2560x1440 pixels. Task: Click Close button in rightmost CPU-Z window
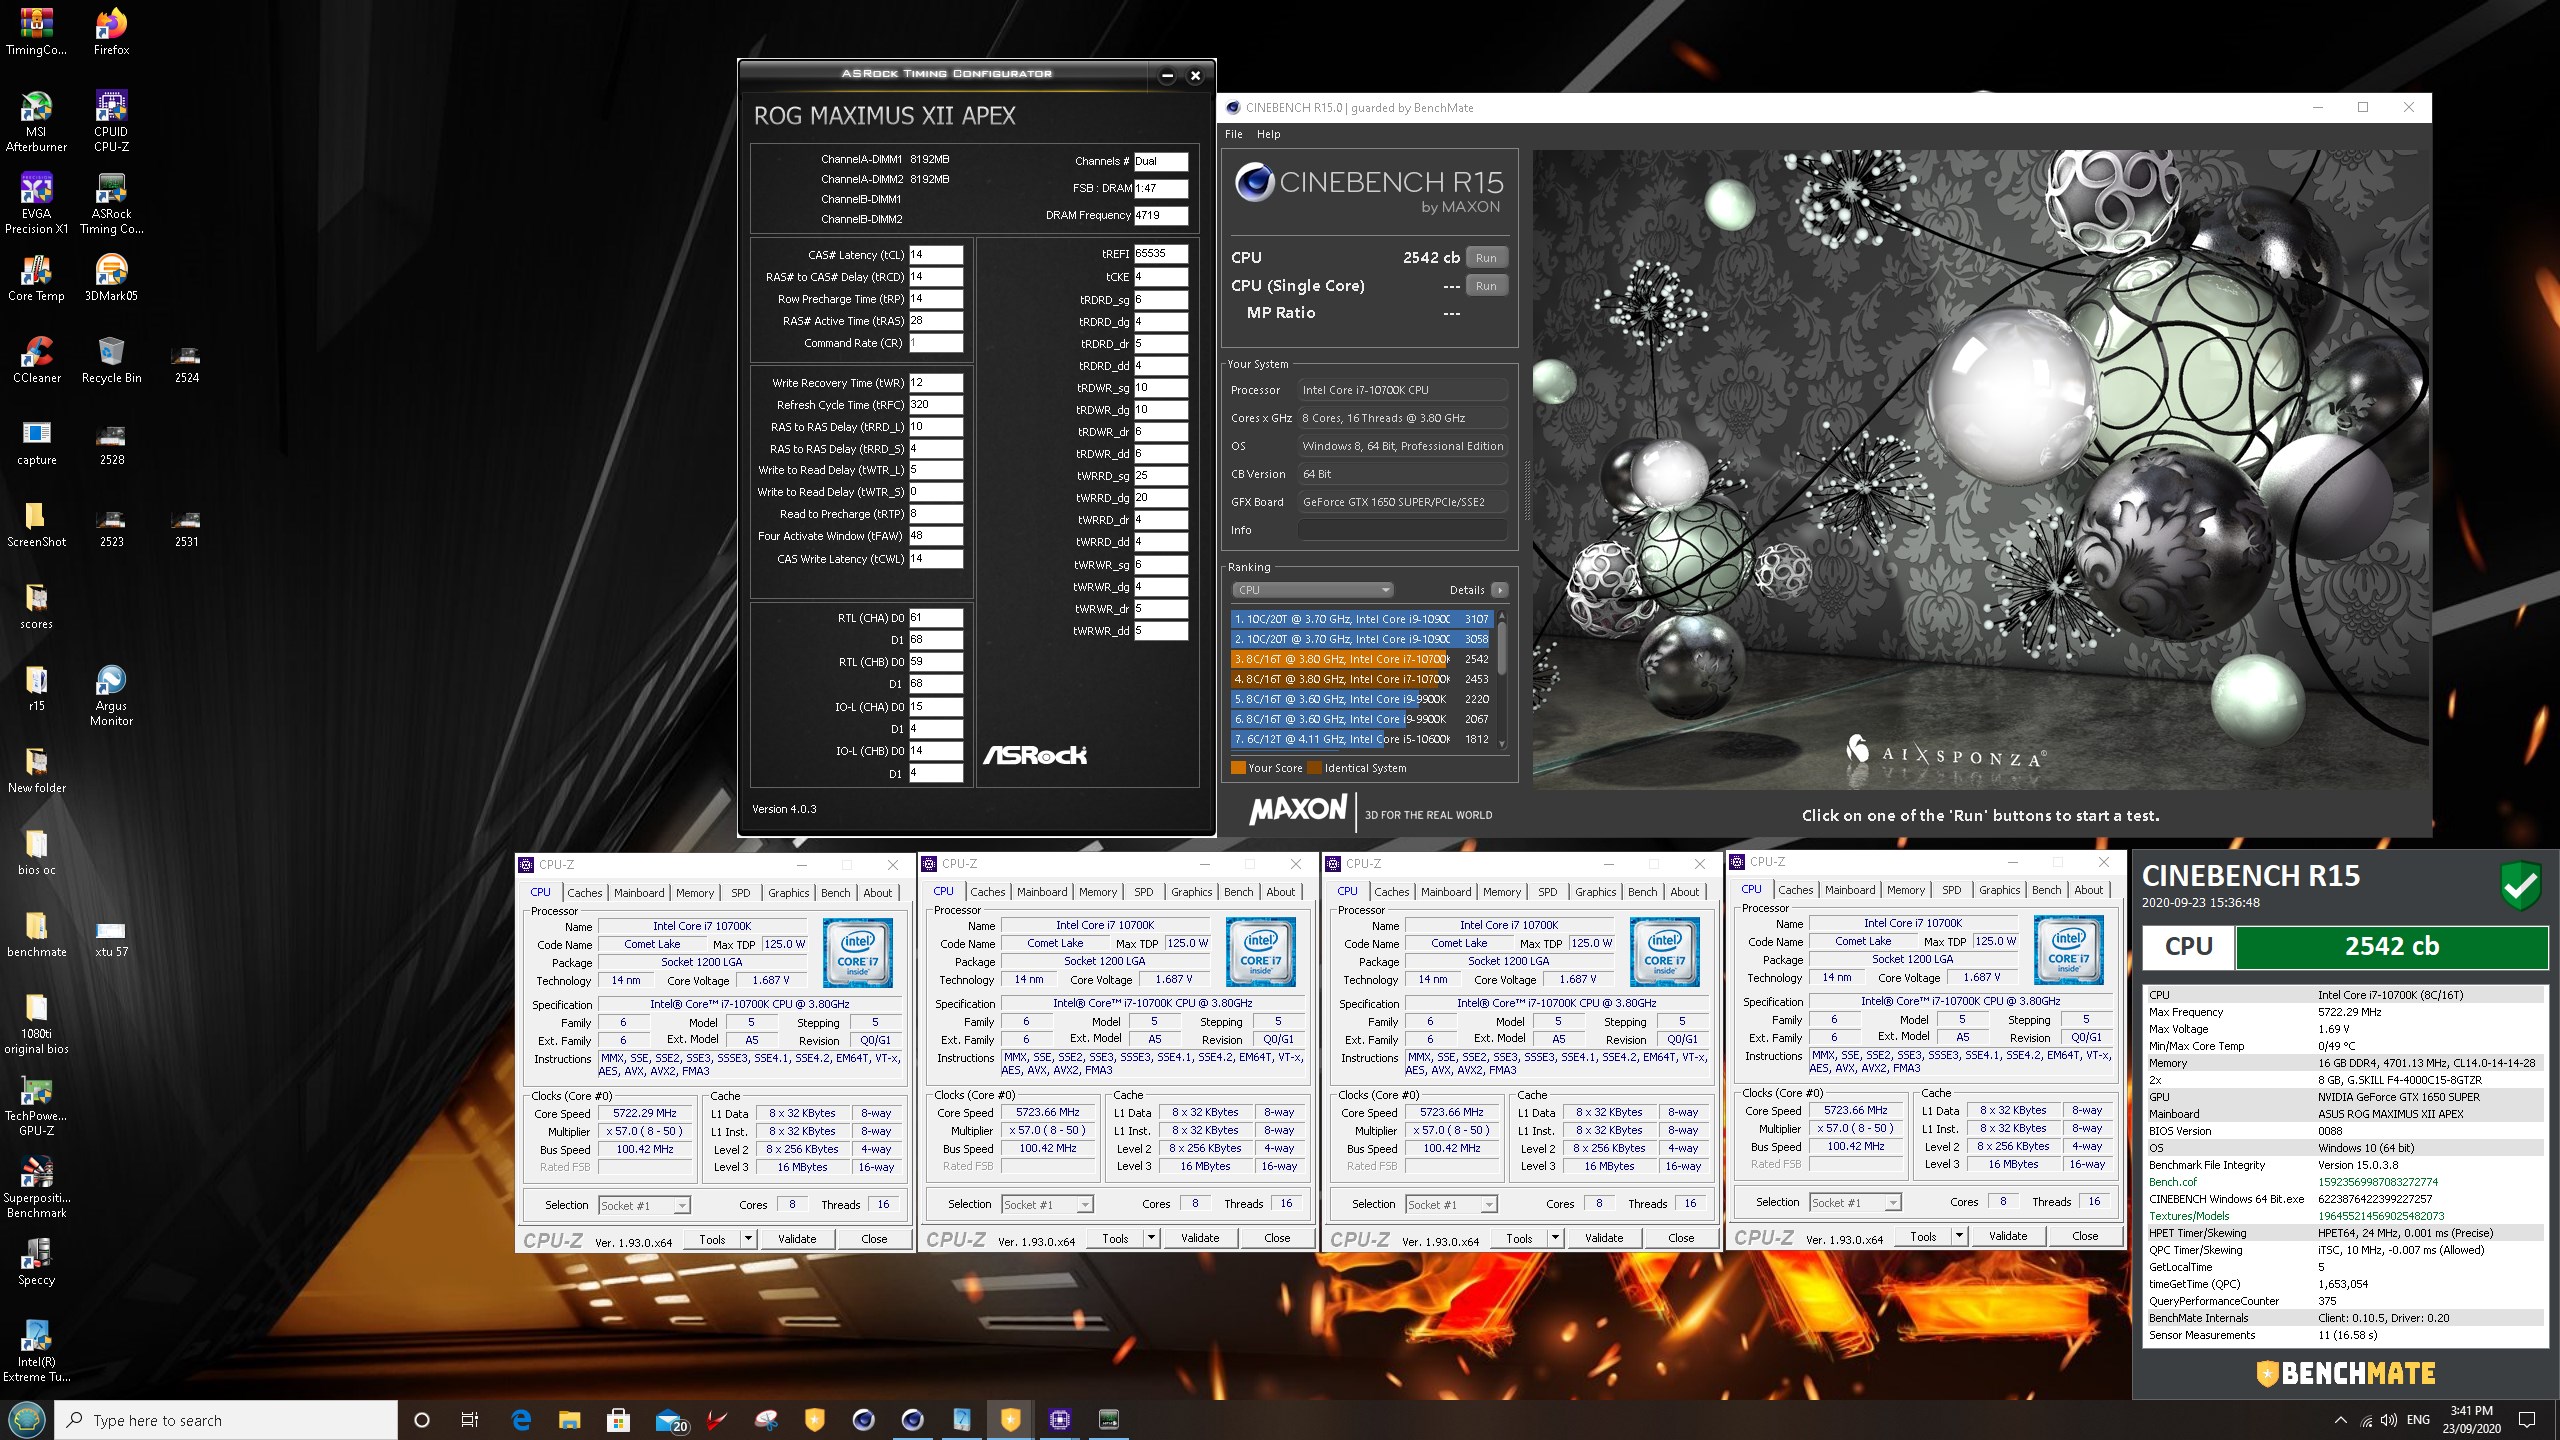click(x=2085, y=1237)
